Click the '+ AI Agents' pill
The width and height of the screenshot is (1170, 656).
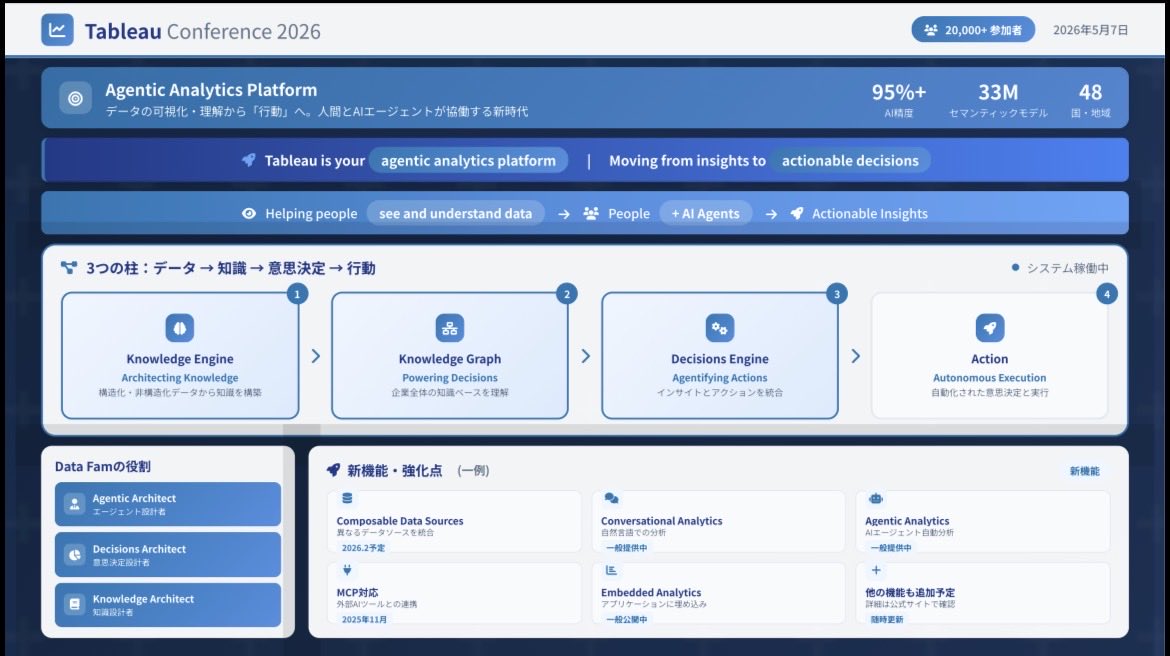coord(705,213)
